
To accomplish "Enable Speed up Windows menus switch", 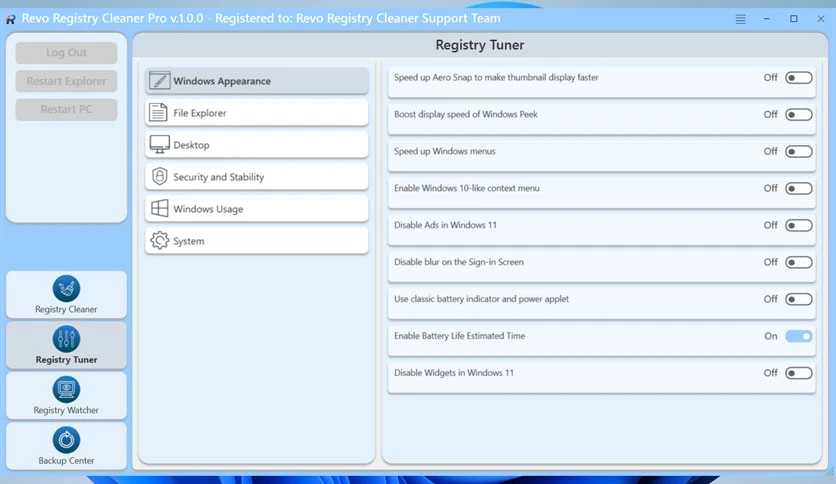I will coord(799,151).
